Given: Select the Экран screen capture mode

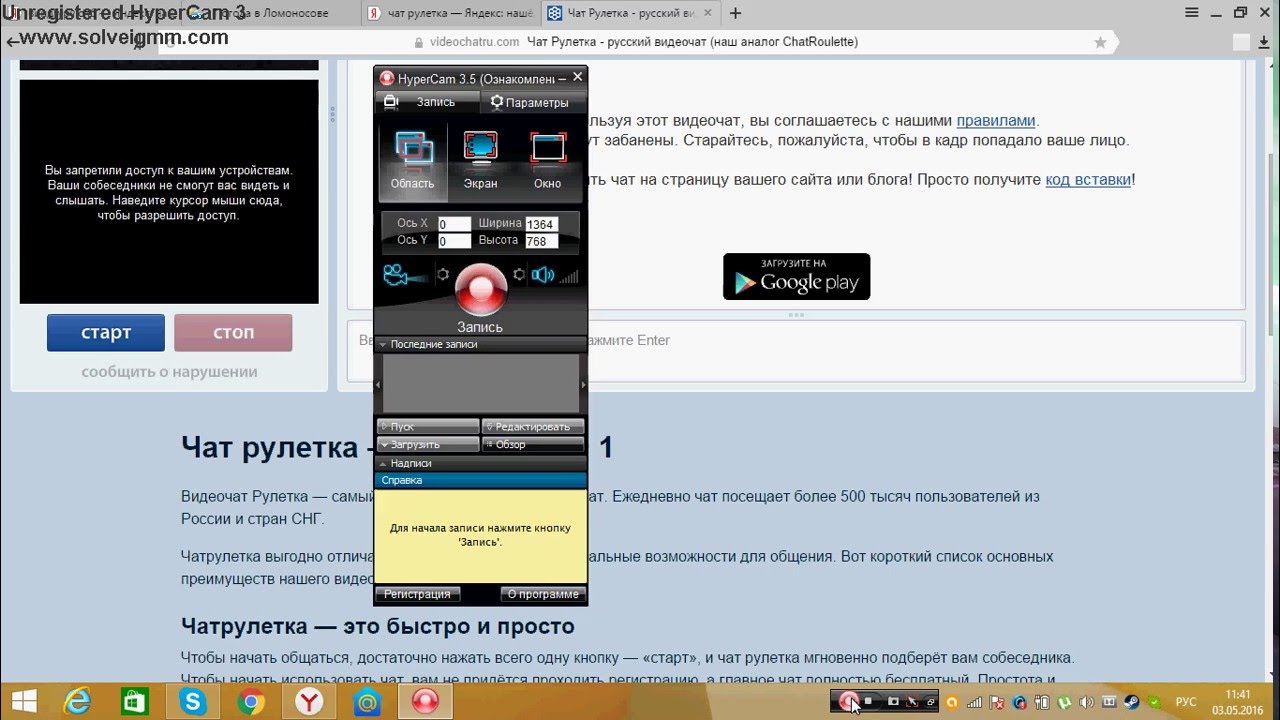Looking at the screenshot, I should tap(480, 160).
